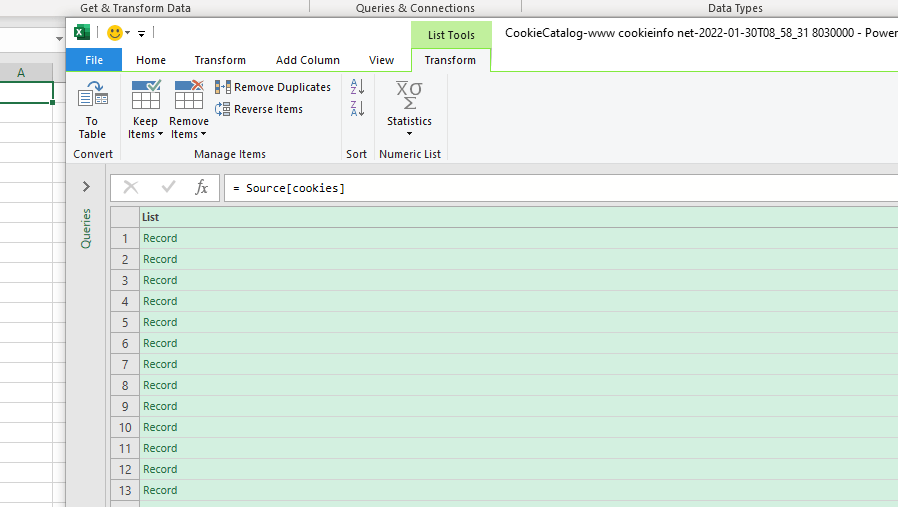Open Record link in row 9
Viewport: 898px width, 507px height.
(x=160, y=406)
